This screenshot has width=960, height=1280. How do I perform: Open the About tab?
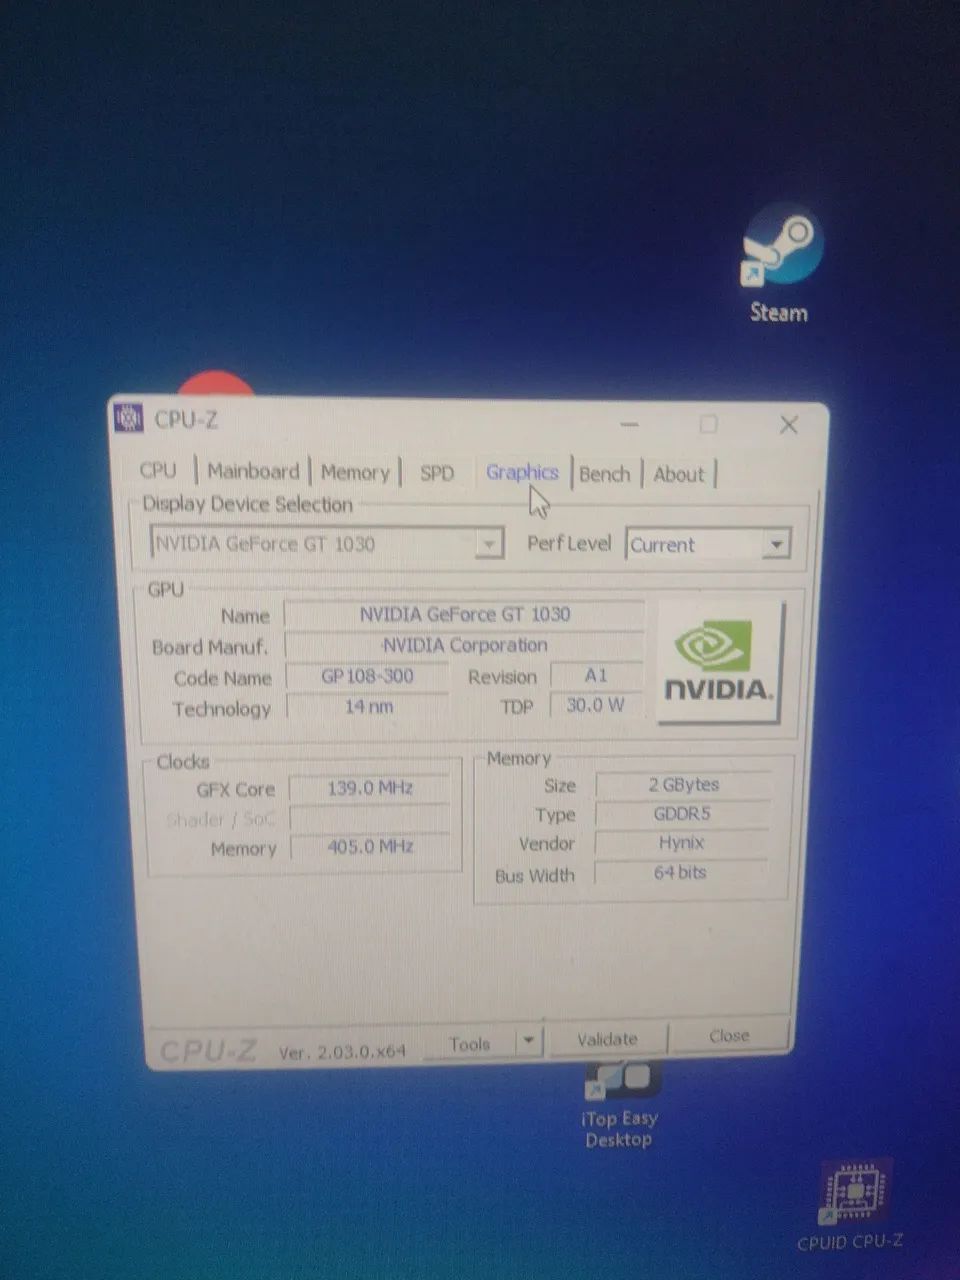[x=679, y=474]
